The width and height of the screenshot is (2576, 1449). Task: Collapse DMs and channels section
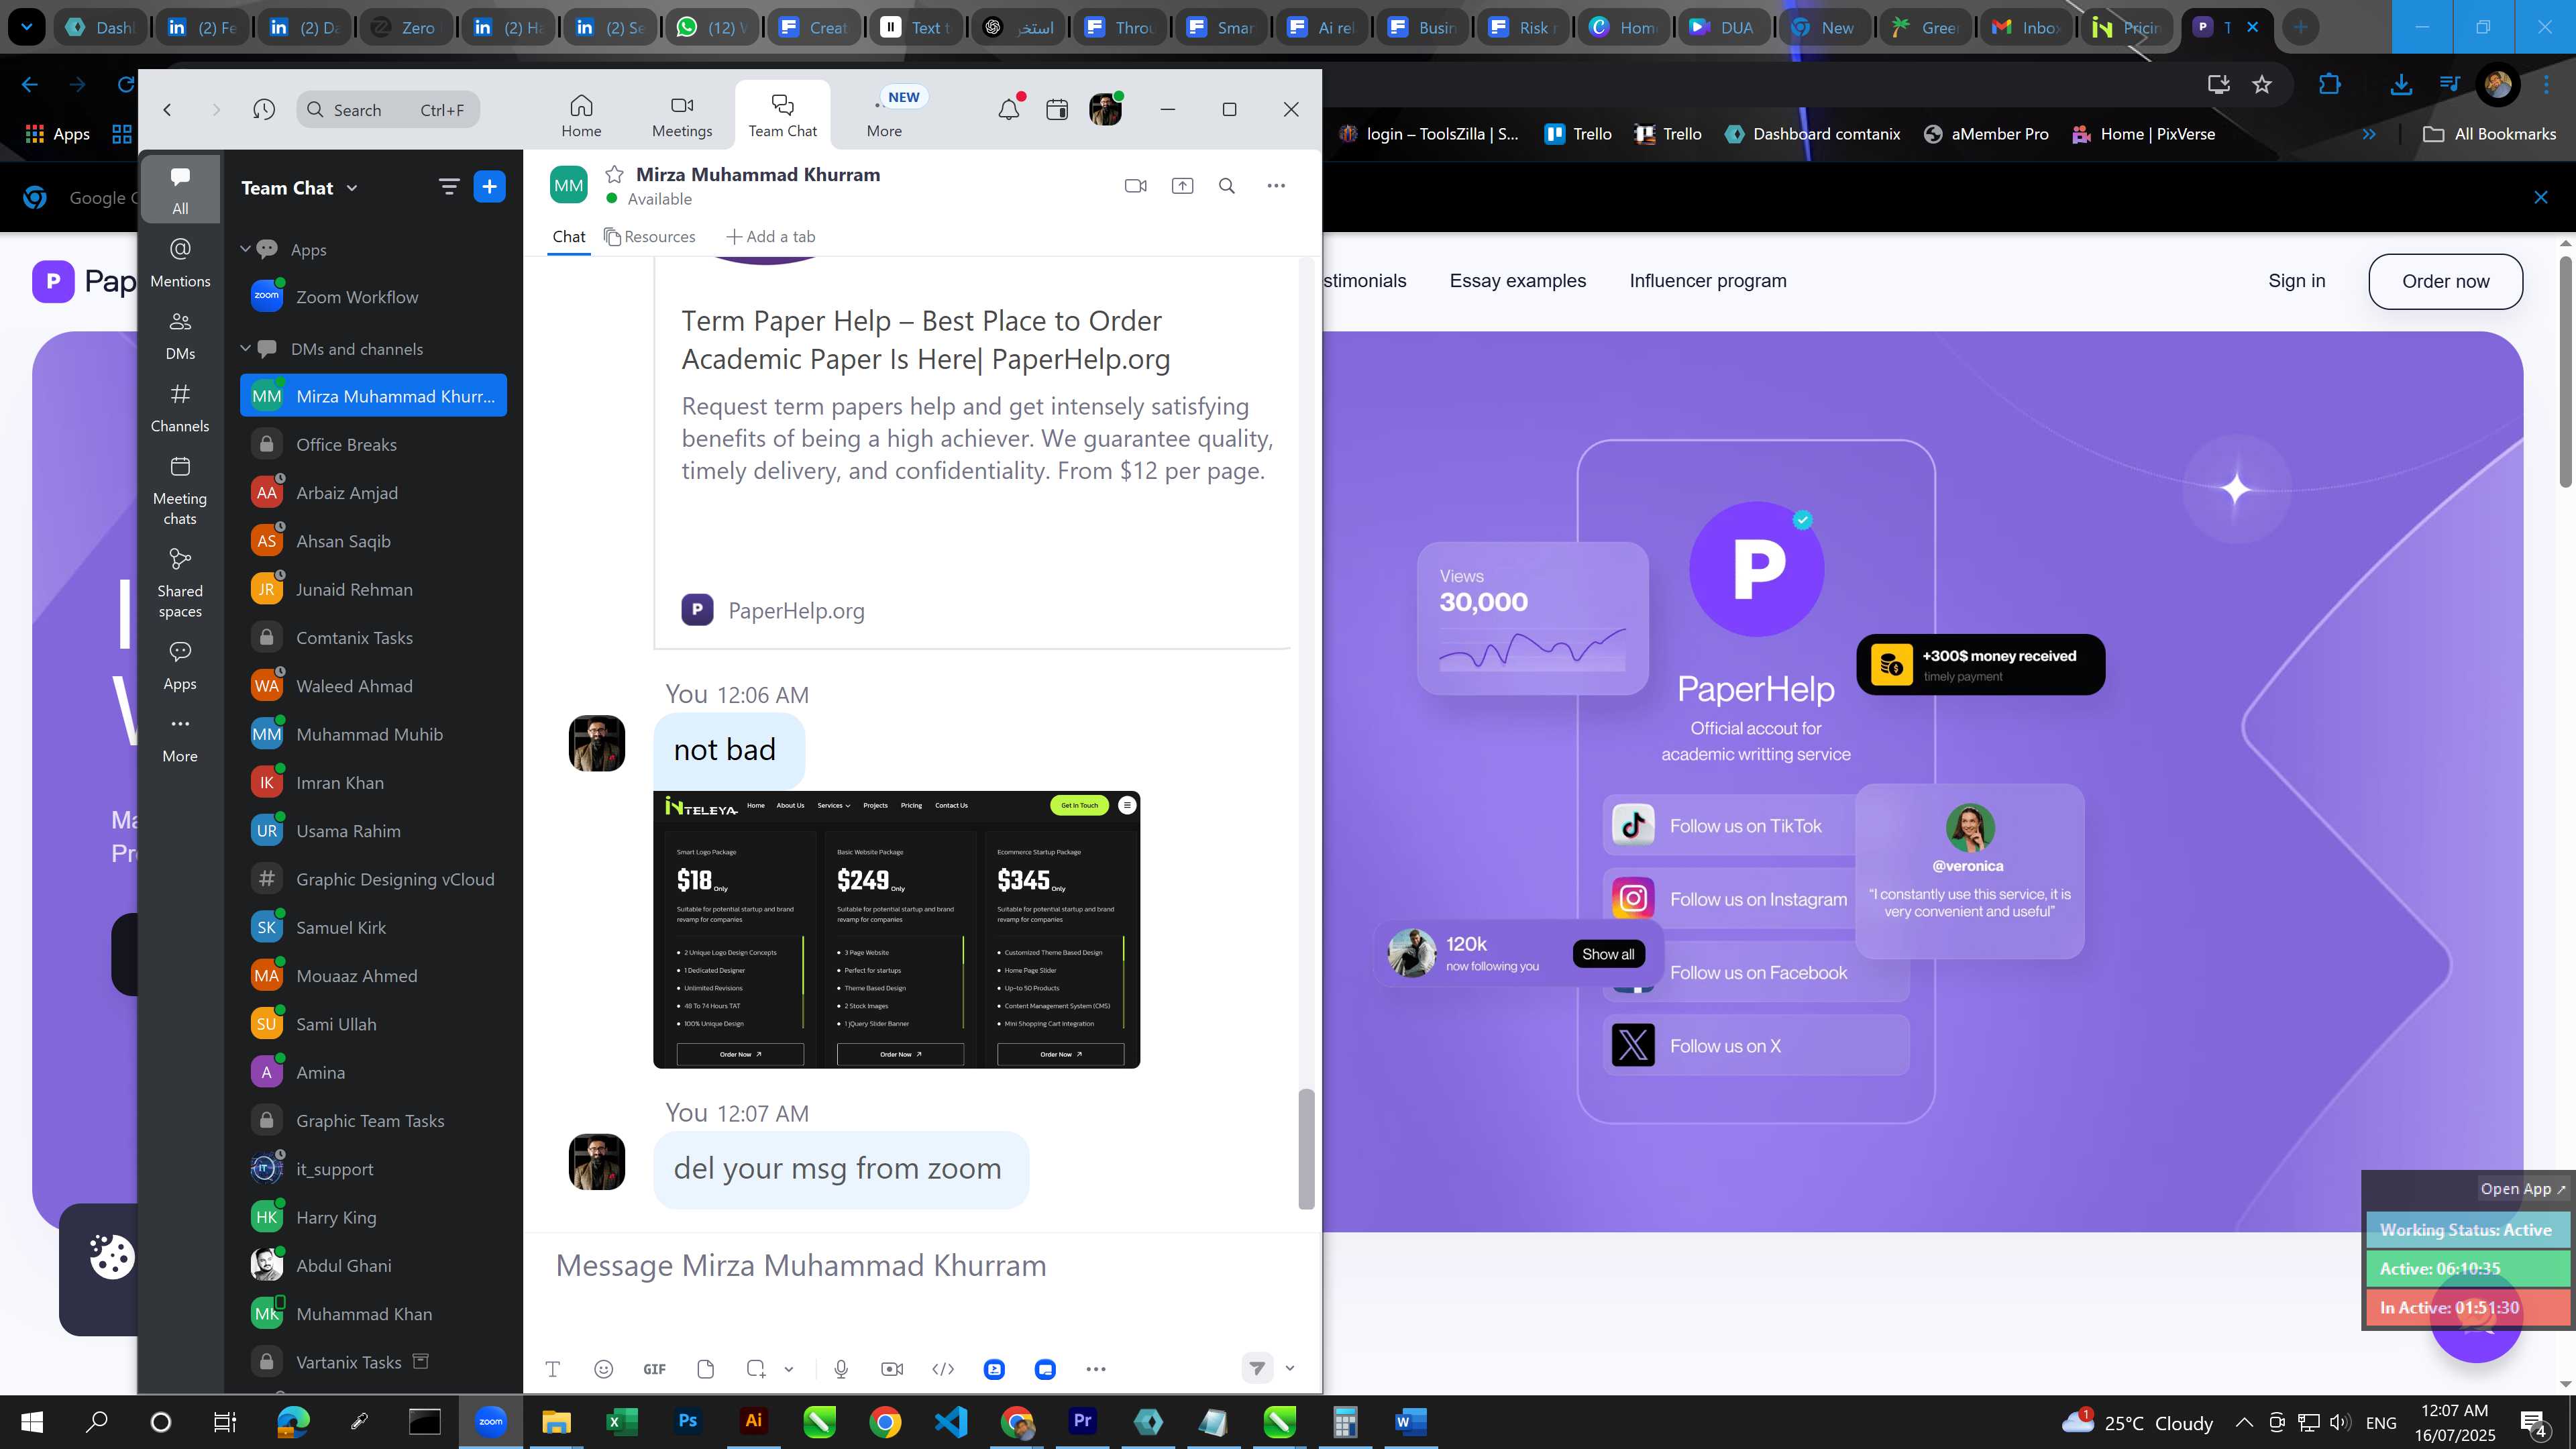point(245,348)
